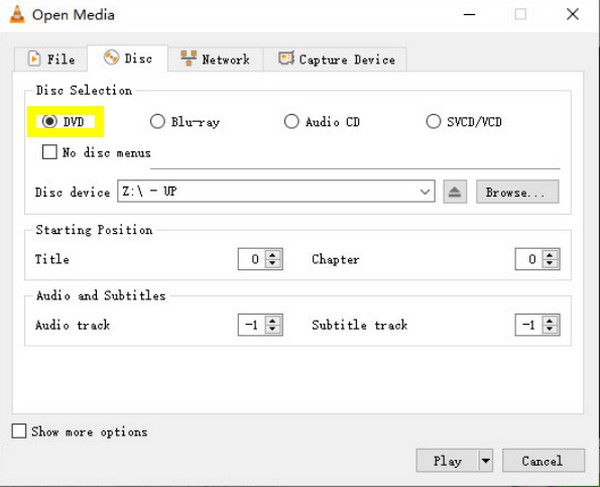Select the SVCD/VCD radio option

[433, 122]
